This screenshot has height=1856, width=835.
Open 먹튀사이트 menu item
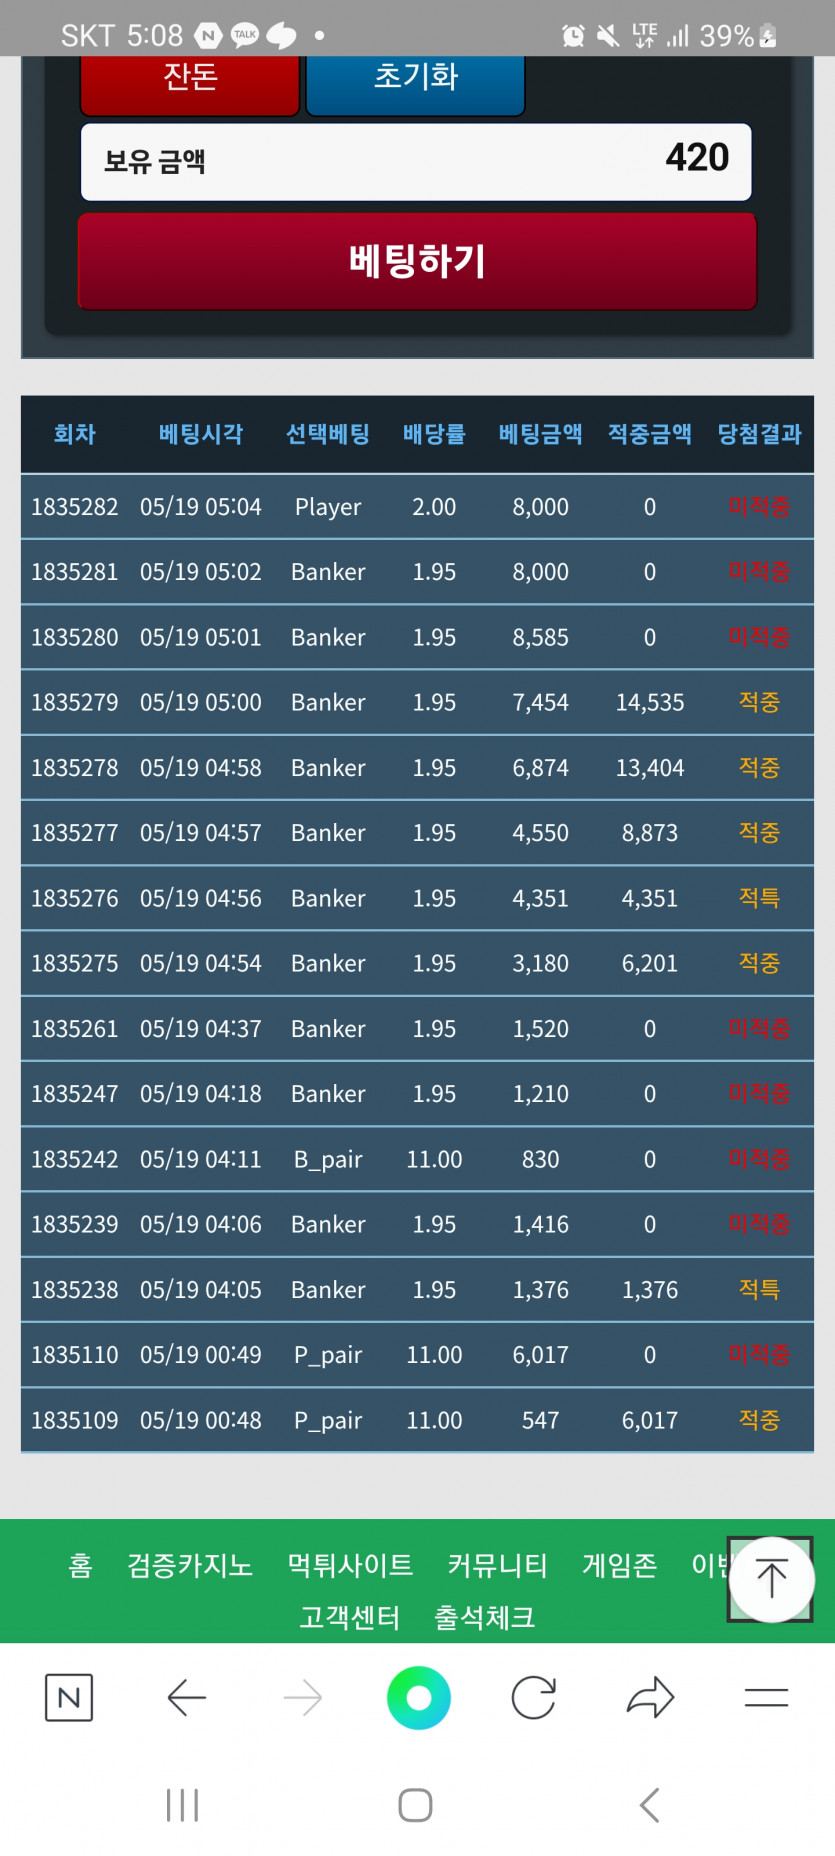tap(350, 1565)
